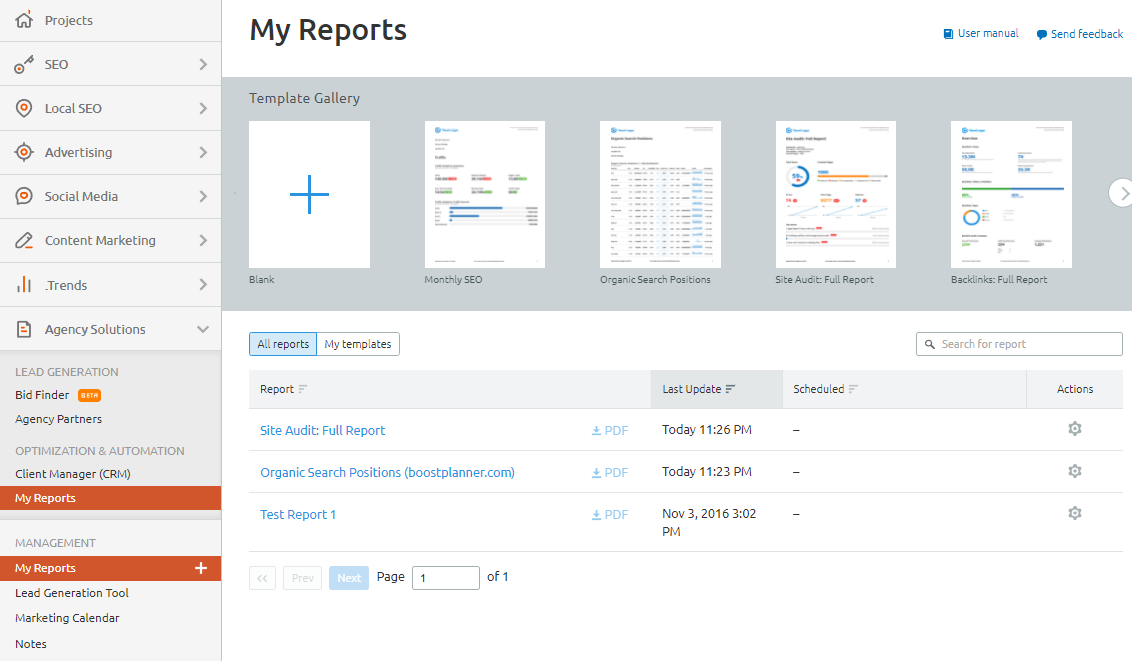1132x661 pixels.
Task: Open Client Manager (CRM) in sidebar
Action: pos(73,474)
